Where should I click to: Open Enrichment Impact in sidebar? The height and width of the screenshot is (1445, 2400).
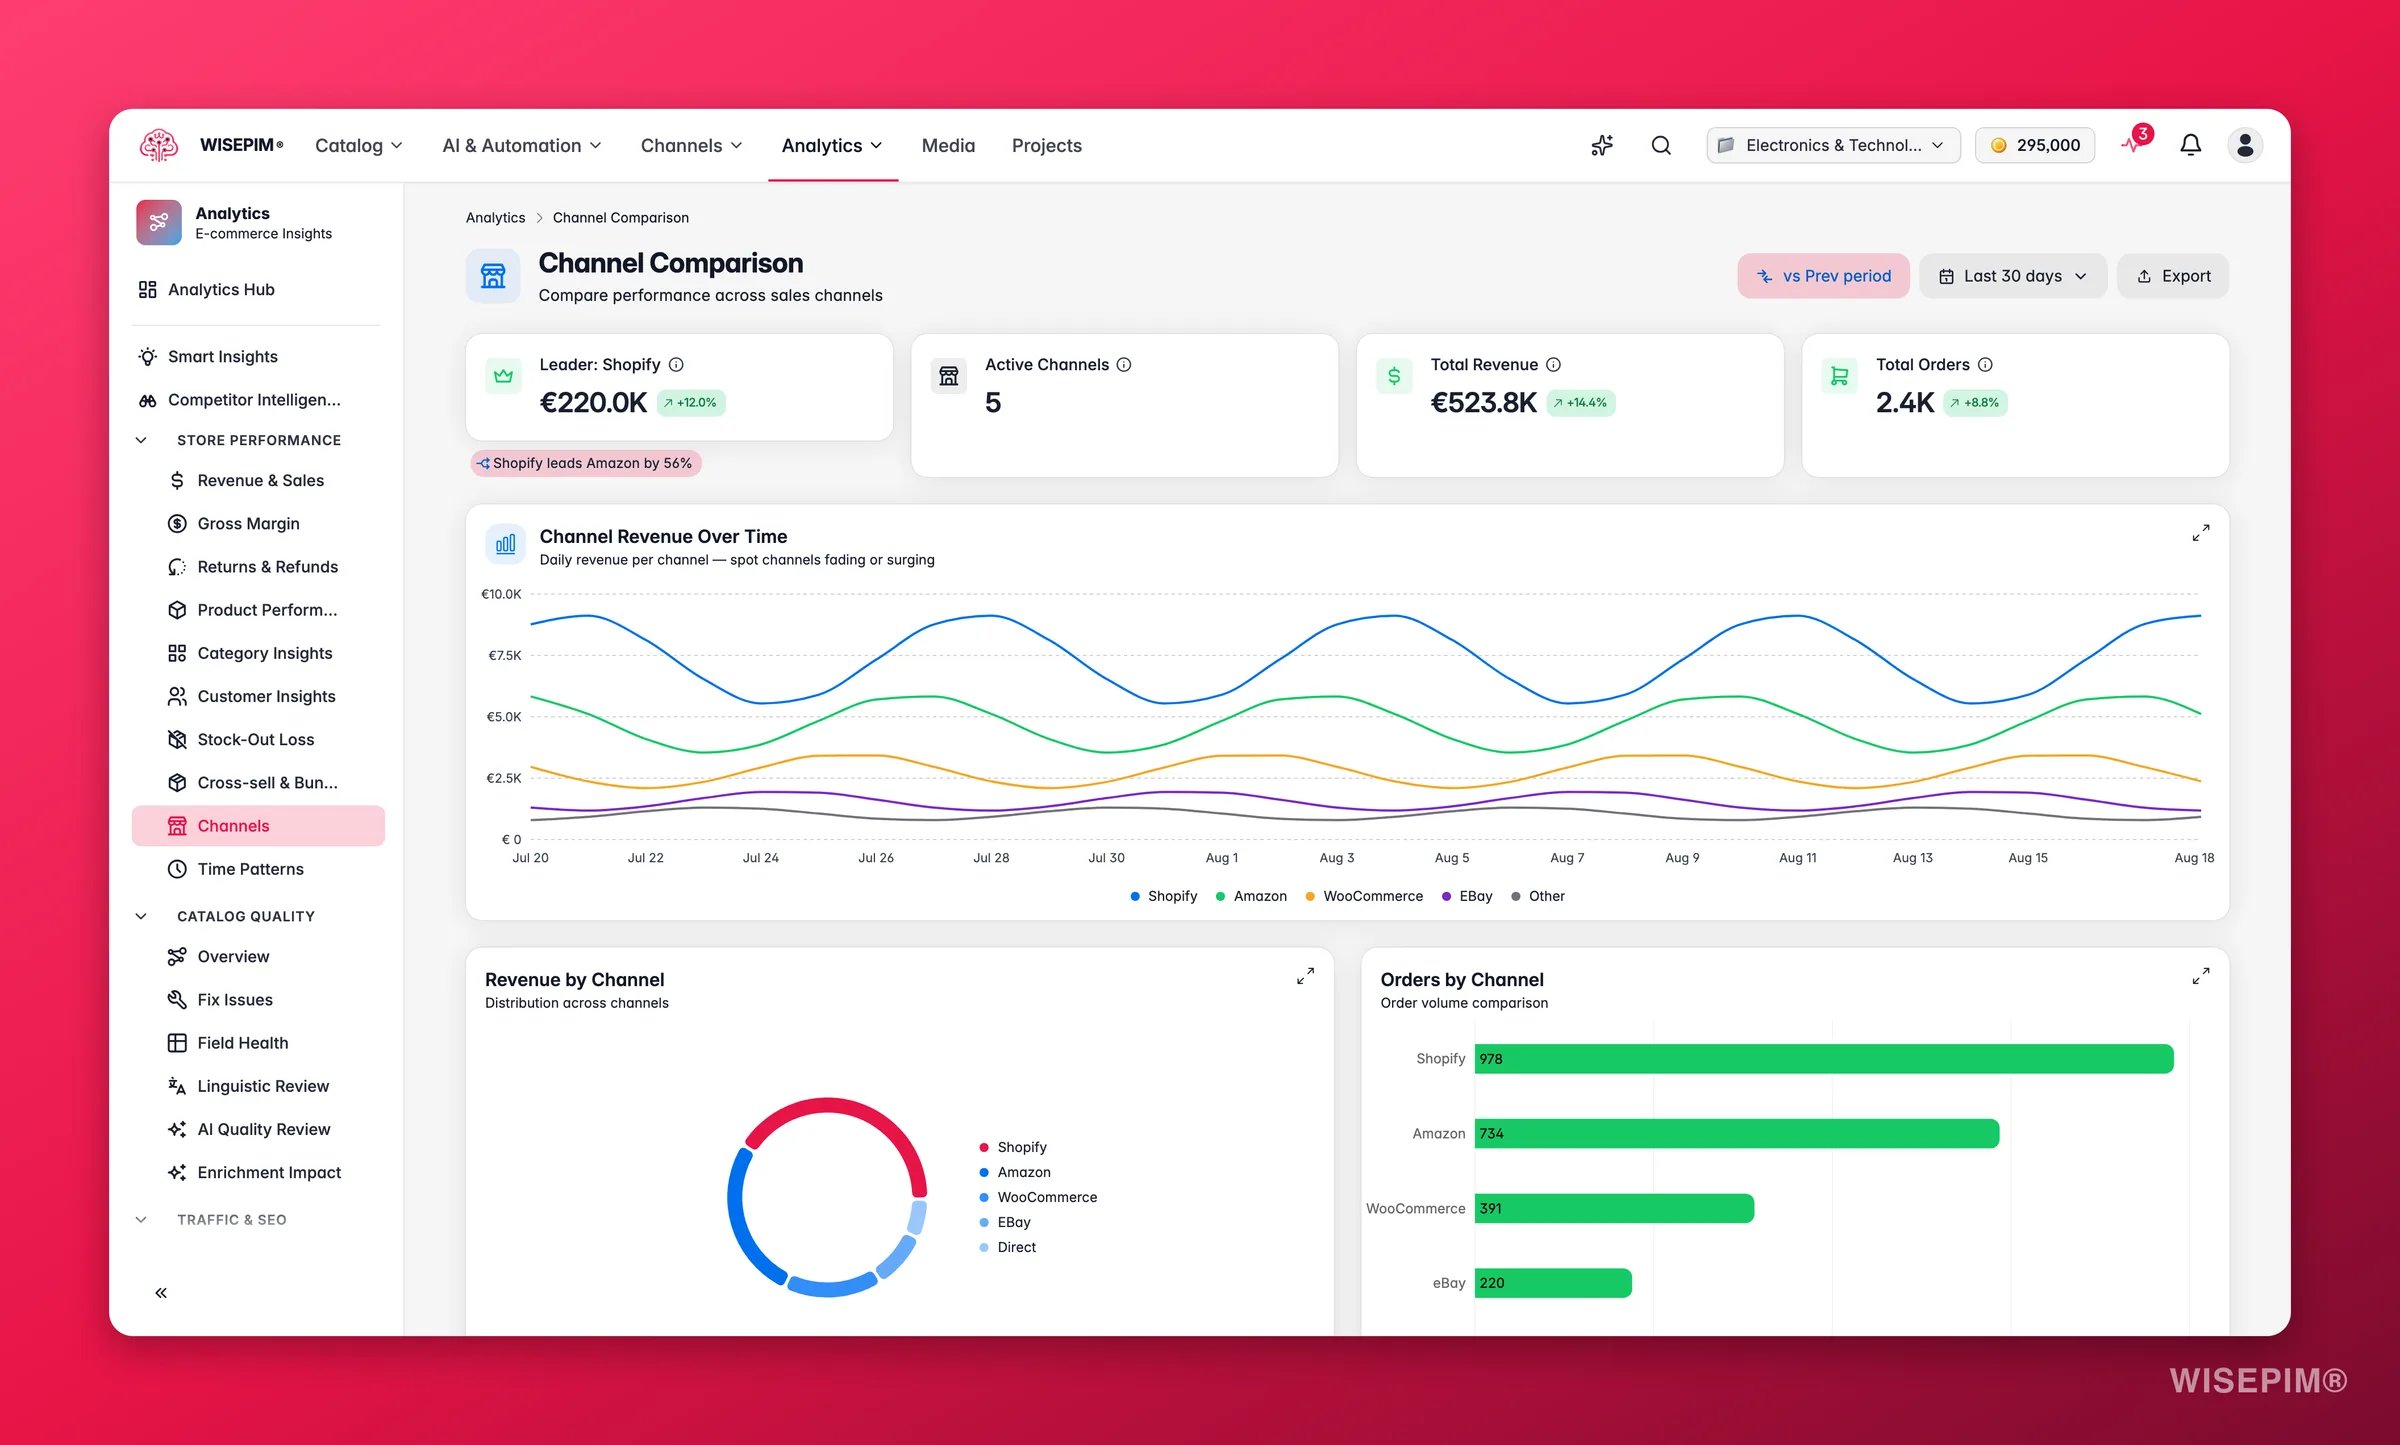point(258,1172)
